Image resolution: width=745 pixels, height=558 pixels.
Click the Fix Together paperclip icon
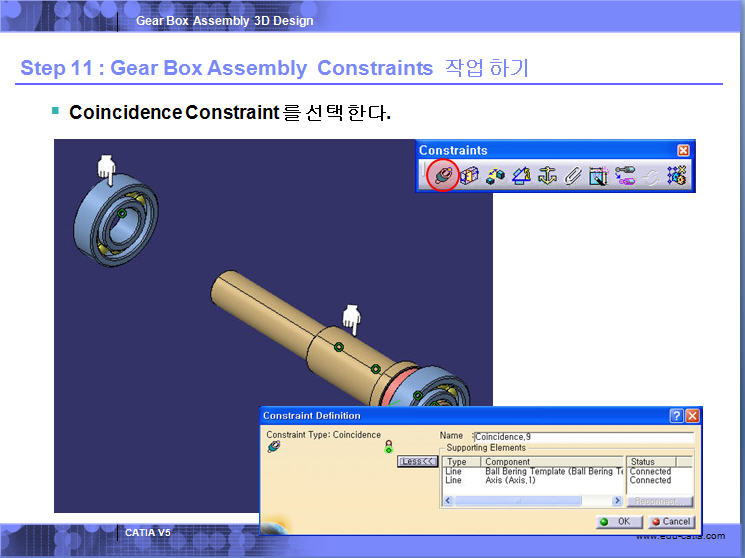[573, 176]
